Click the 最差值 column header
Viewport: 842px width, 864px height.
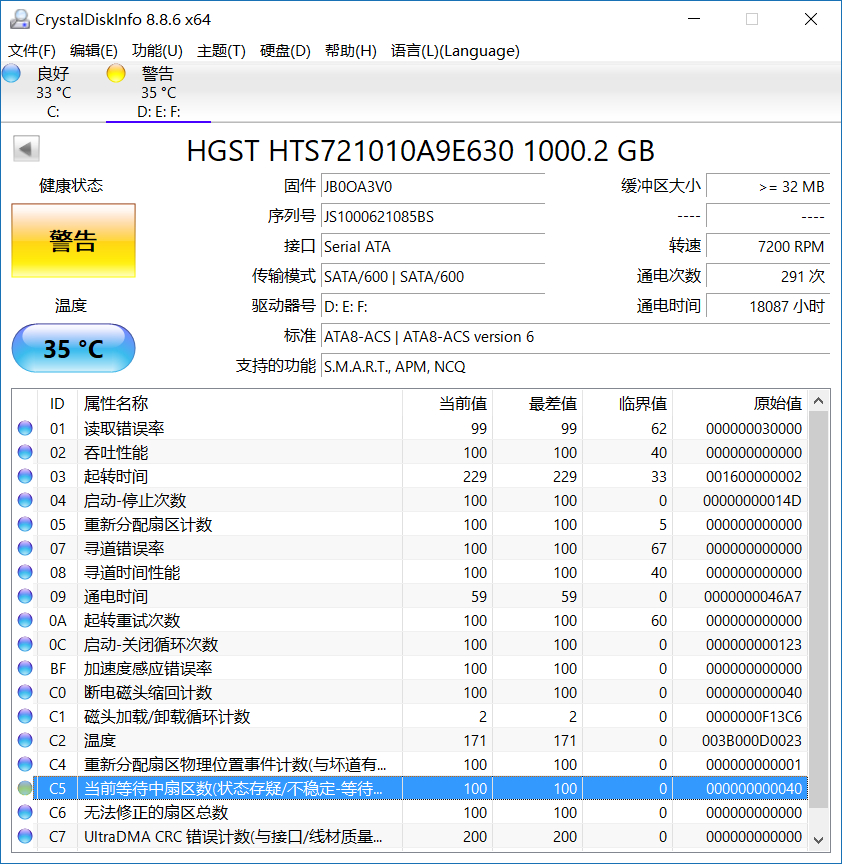tap(537, 403)
